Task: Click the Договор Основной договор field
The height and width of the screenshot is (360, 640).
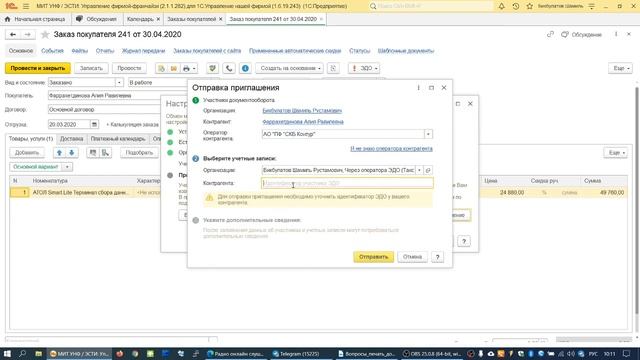Action: click(x=104, y=109)
